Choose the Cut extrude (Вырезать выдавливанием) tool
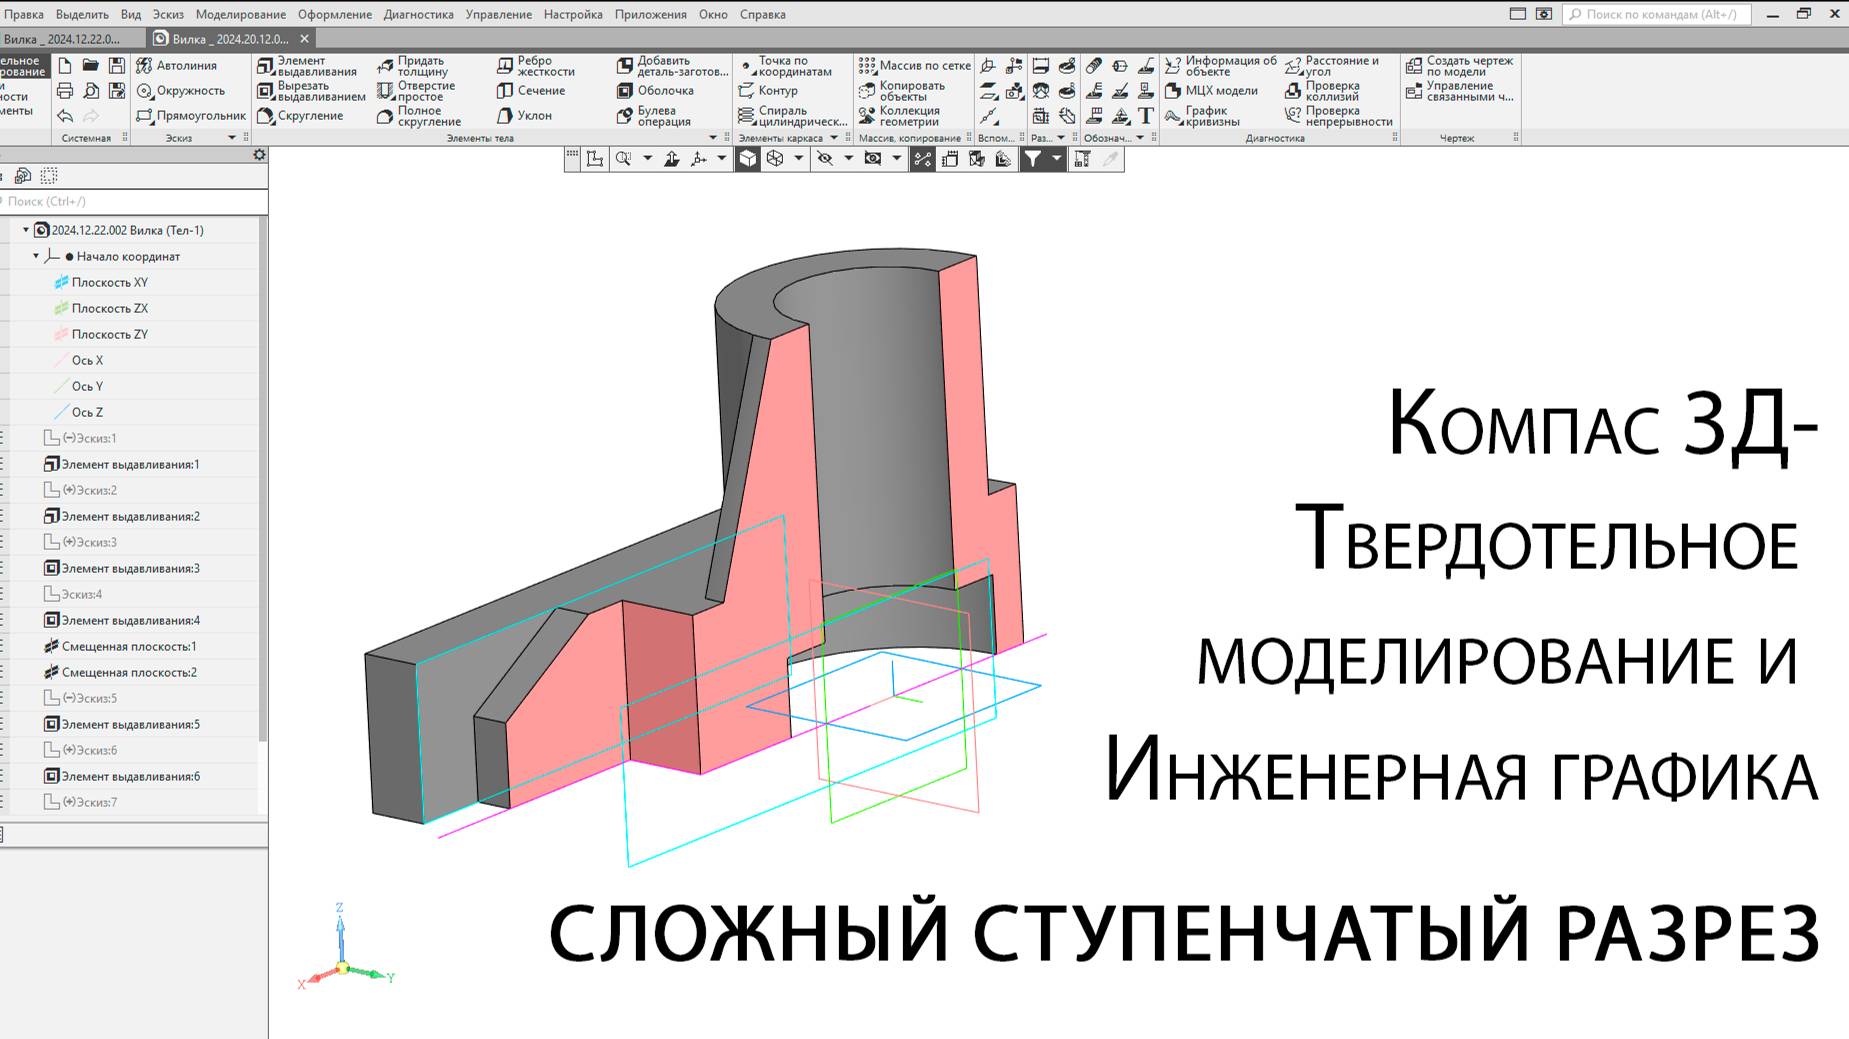This screenshot has width=1849, height=1039. pos(311,91)
